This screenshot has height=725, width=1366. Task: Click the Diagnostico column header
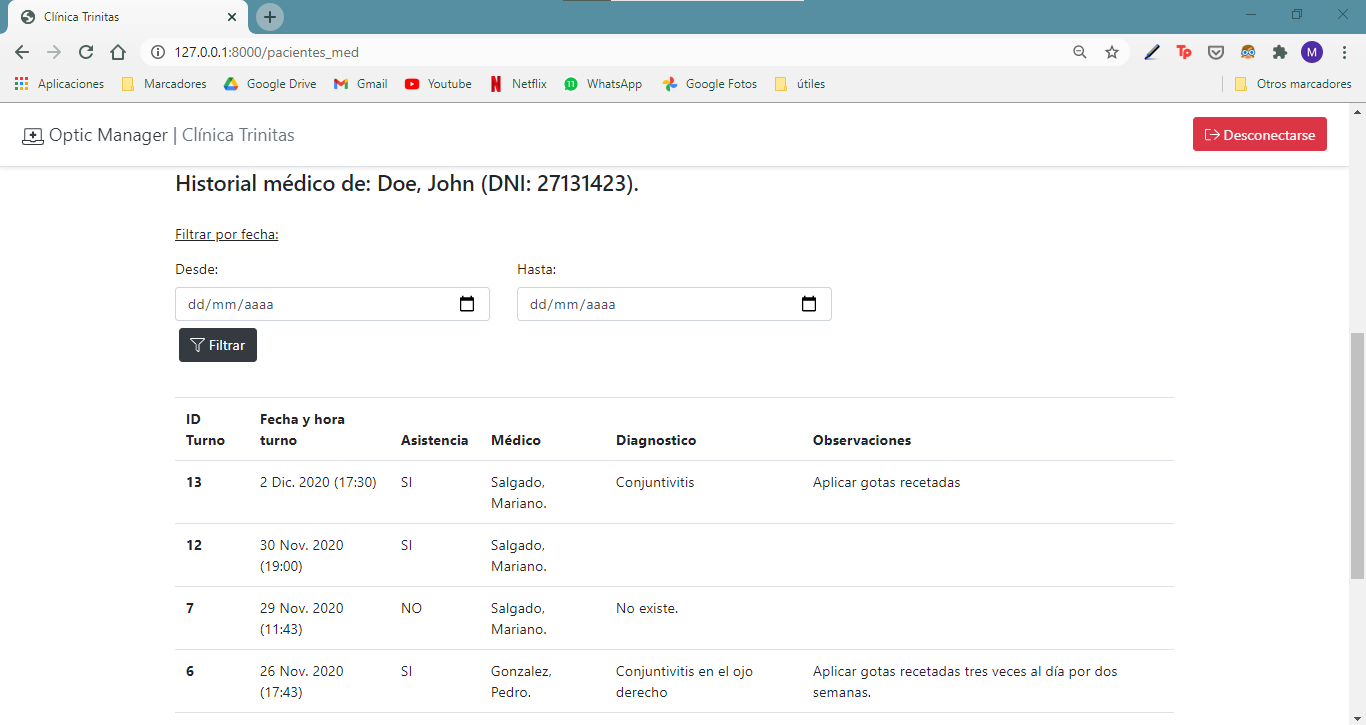click(x=656, y=440)
